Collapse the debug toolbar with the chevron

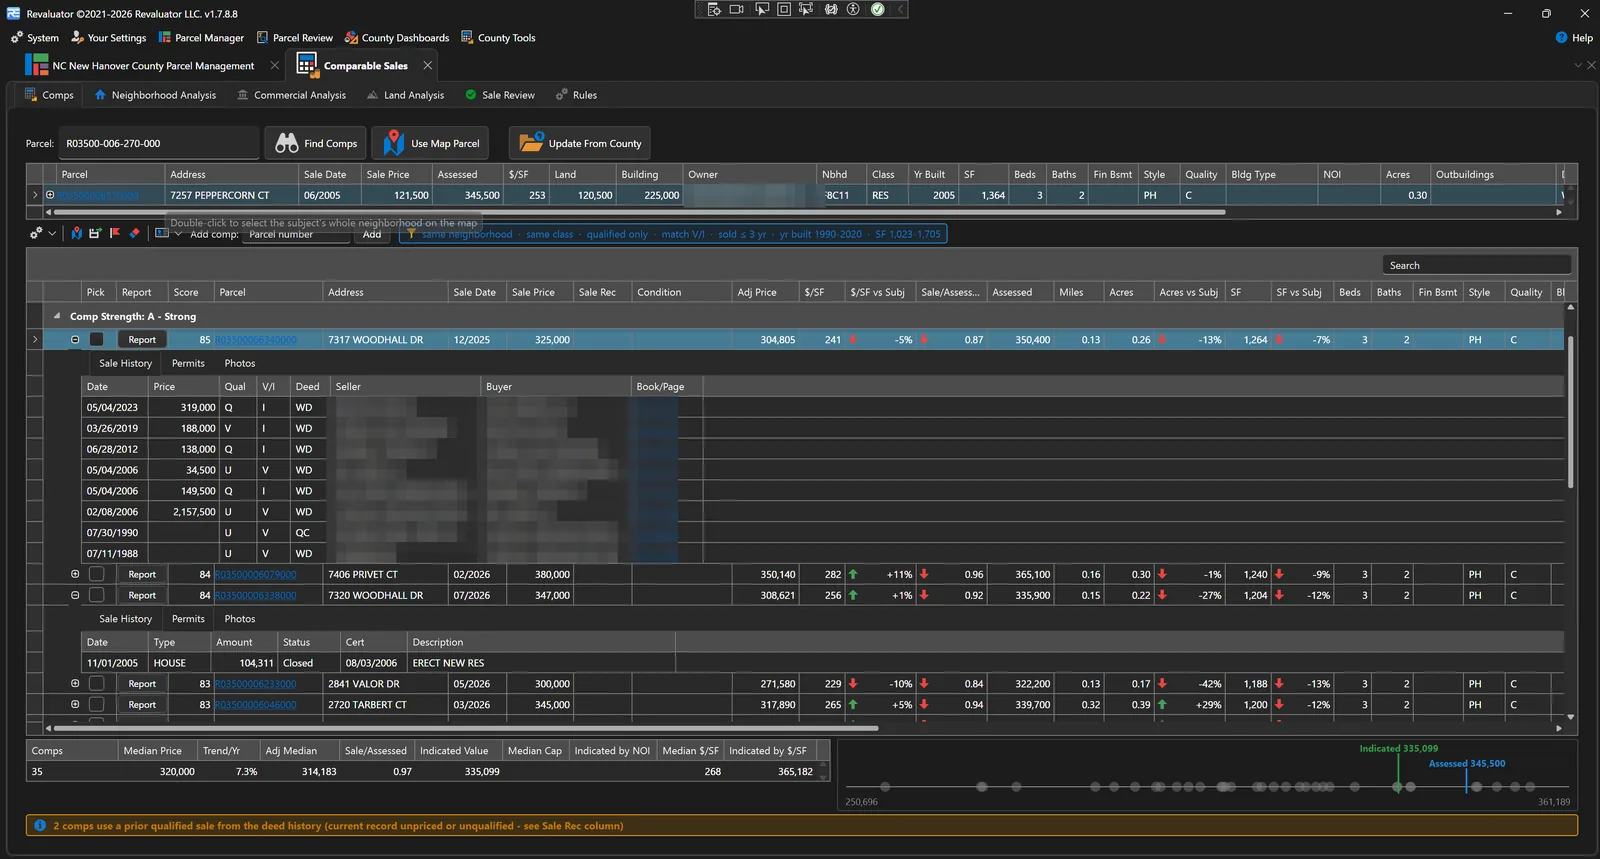(x=900, y=9)
